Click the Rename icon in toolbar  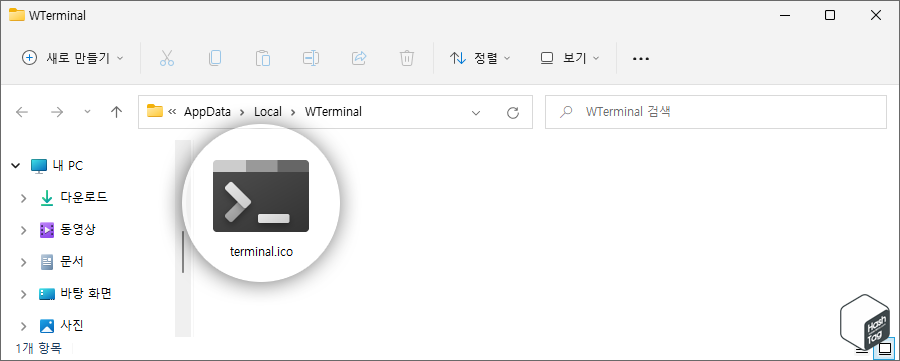tap(311, 58)
